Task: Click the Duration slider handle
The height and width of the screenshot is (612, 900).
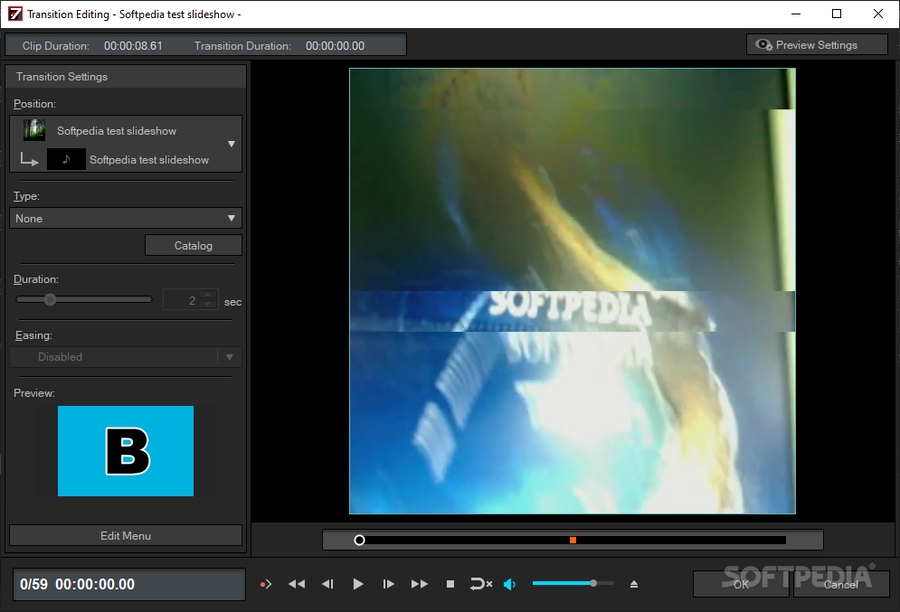Action: tap(50, 299)
